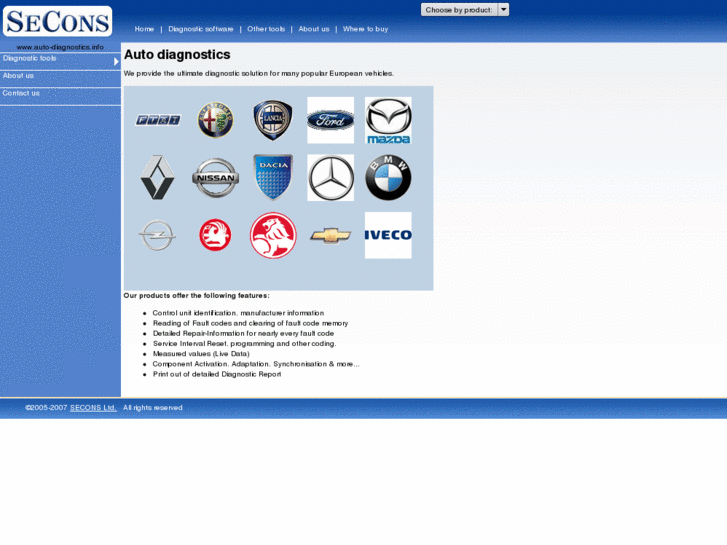Click the Auto diagnostics heading

click(x=177, y=55)
